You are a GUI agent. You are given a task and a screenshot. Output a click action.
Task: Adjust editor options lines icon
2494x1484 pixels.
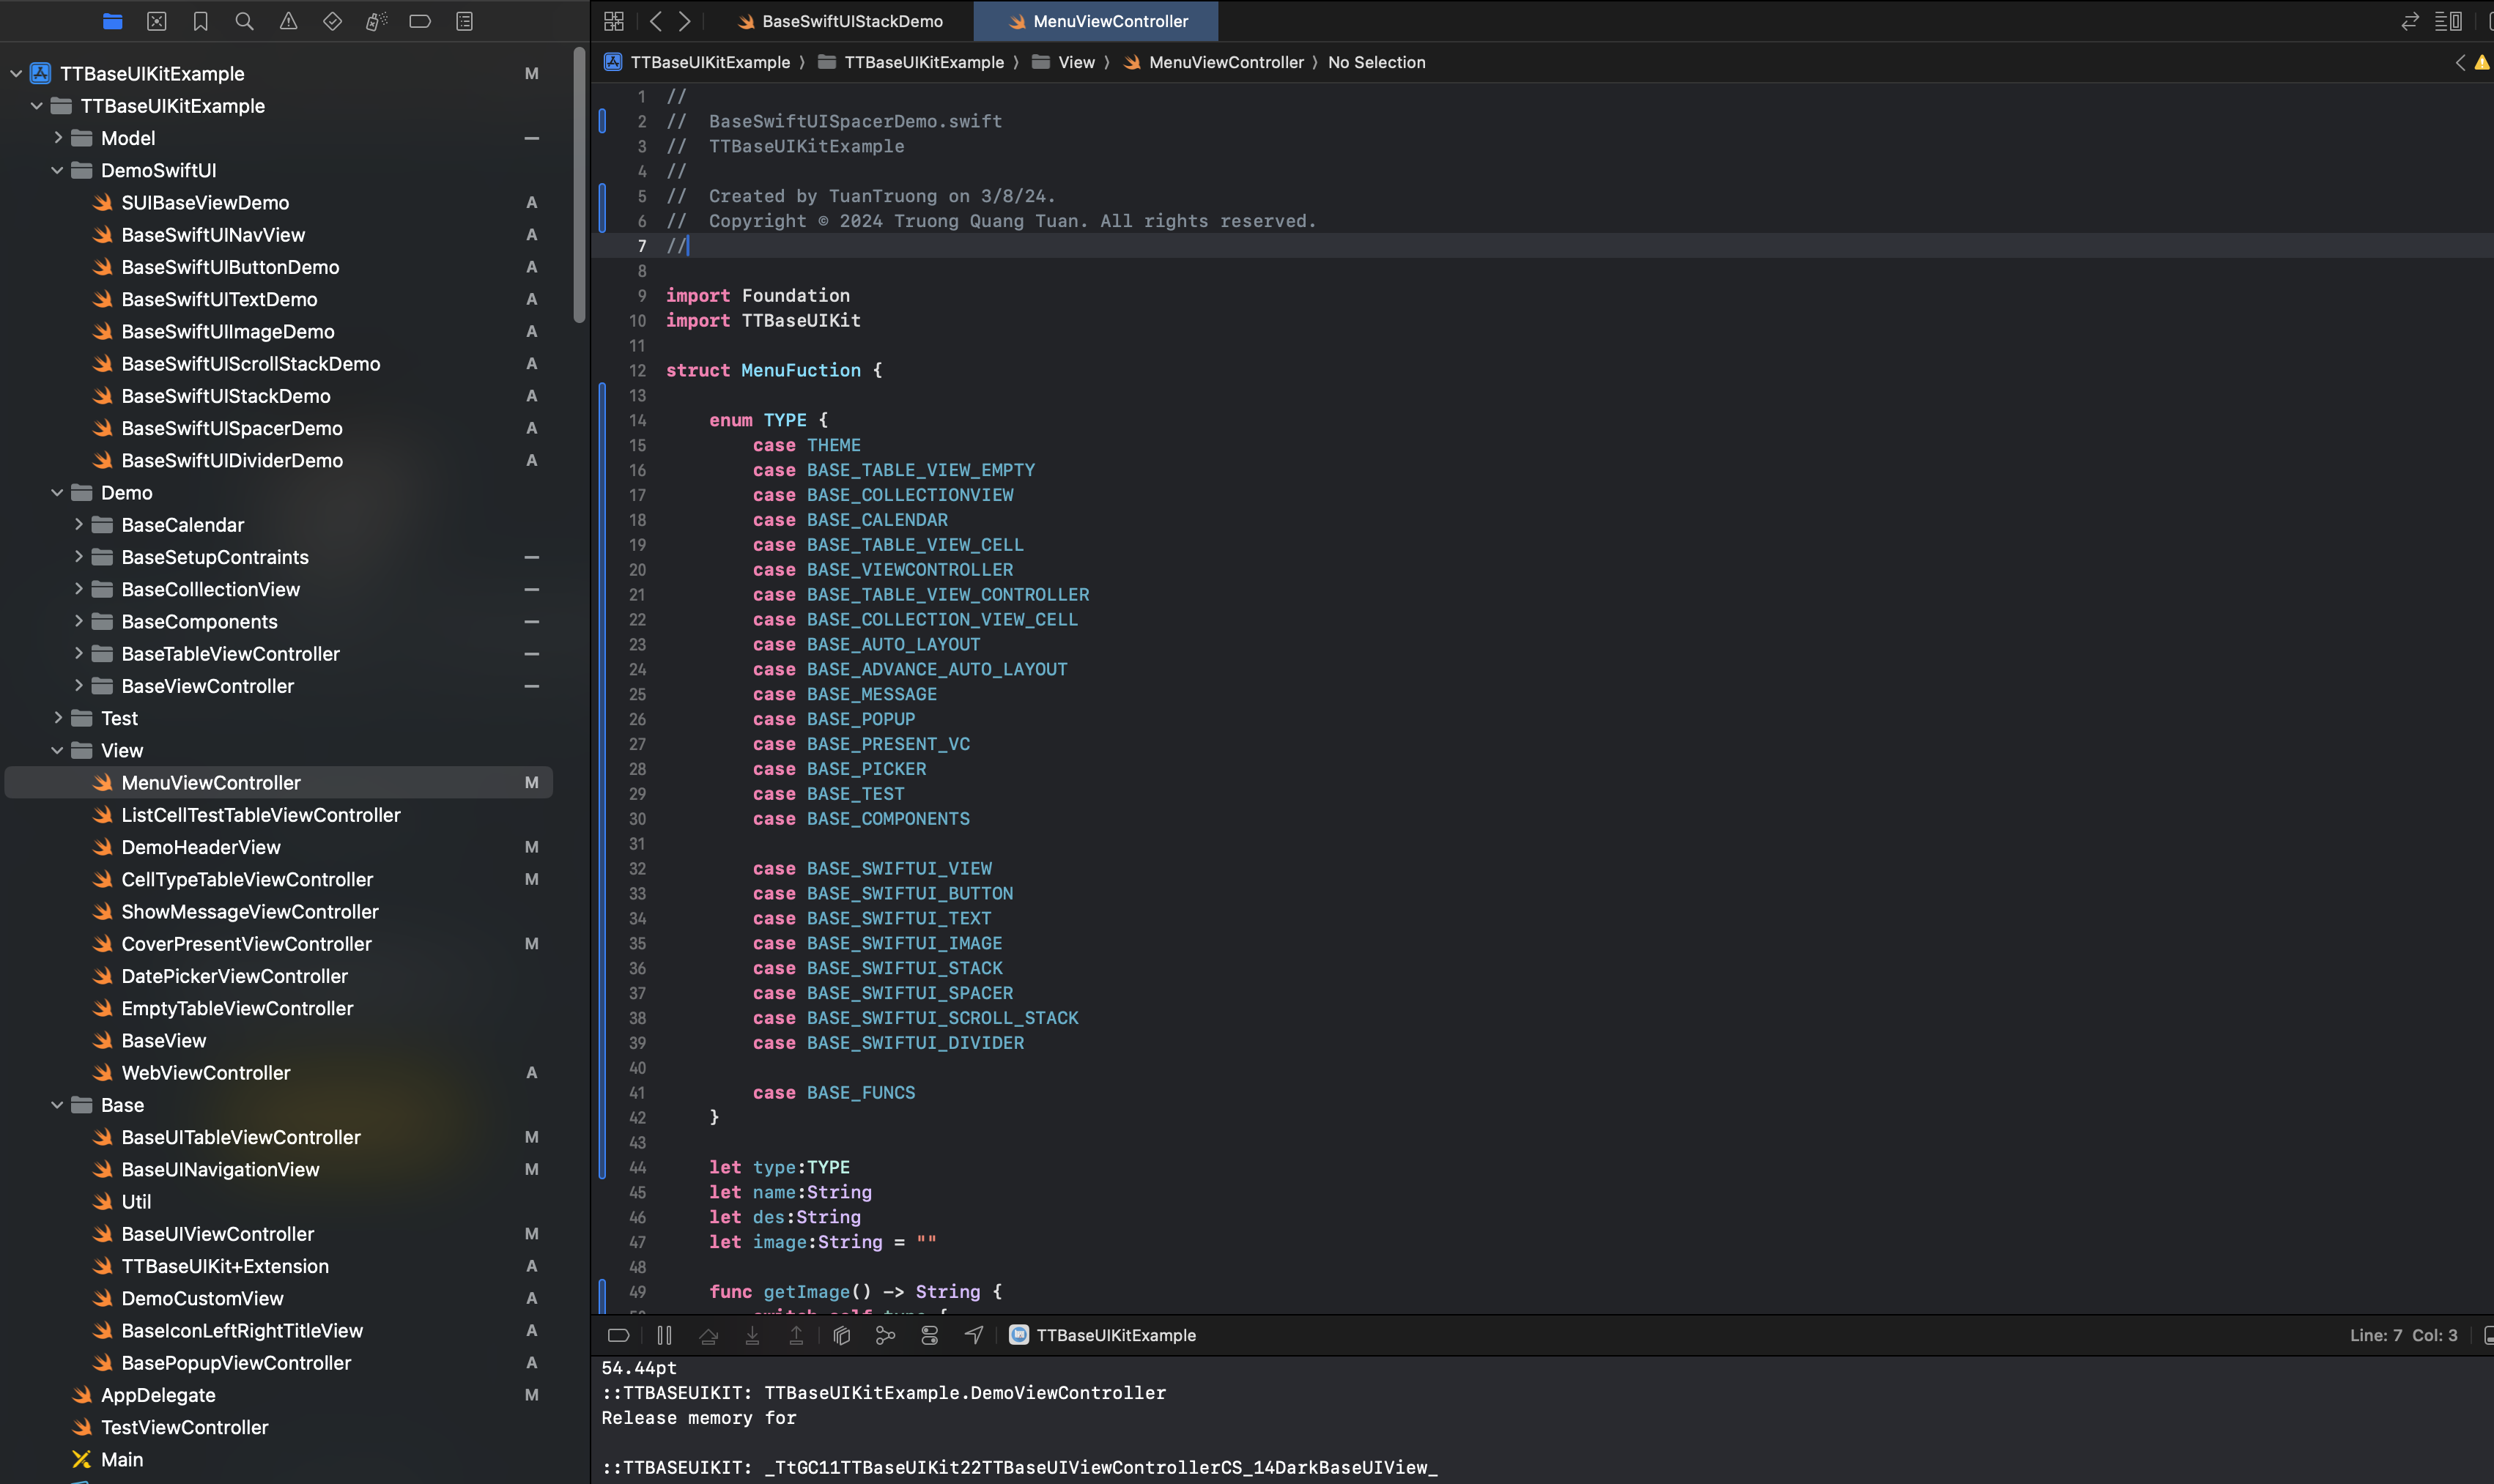click(x=2448, y=21)
